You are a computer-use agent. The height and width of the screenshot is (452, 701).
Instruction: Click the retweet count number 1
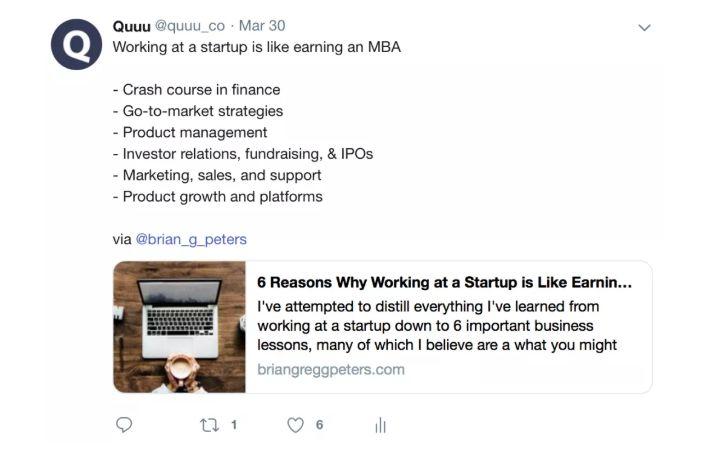[234, 425]
